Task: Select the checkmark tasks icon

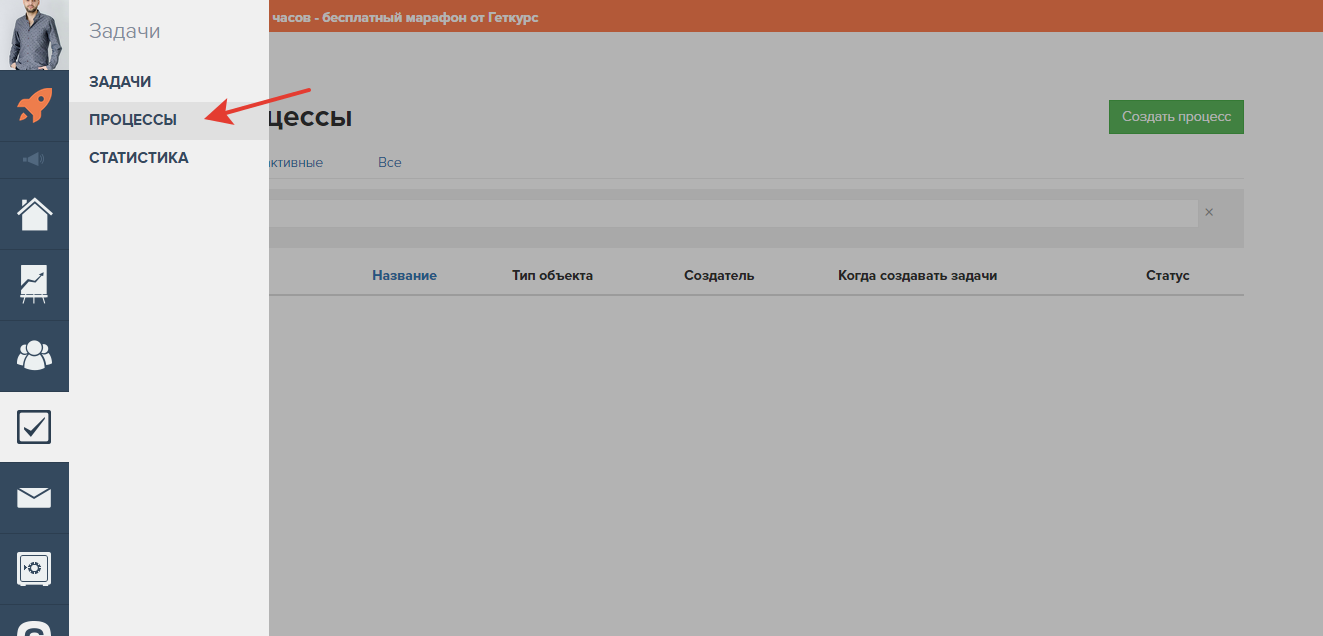Action: coord(34,427)
